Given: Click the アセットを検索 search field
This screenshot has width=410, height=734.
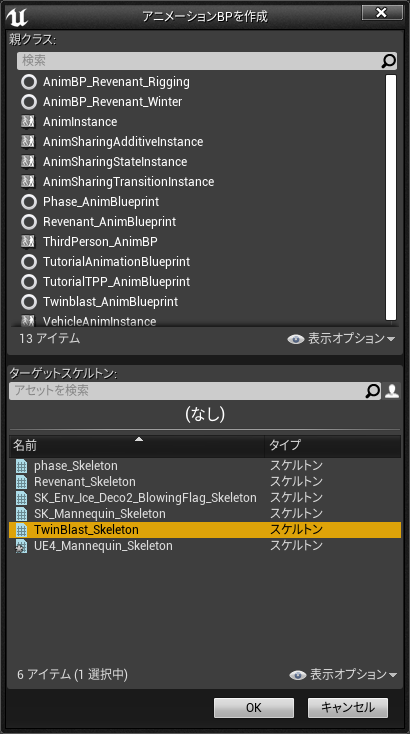Looking at the screenshot, I should pyautogui.click(x=187, y=391).
